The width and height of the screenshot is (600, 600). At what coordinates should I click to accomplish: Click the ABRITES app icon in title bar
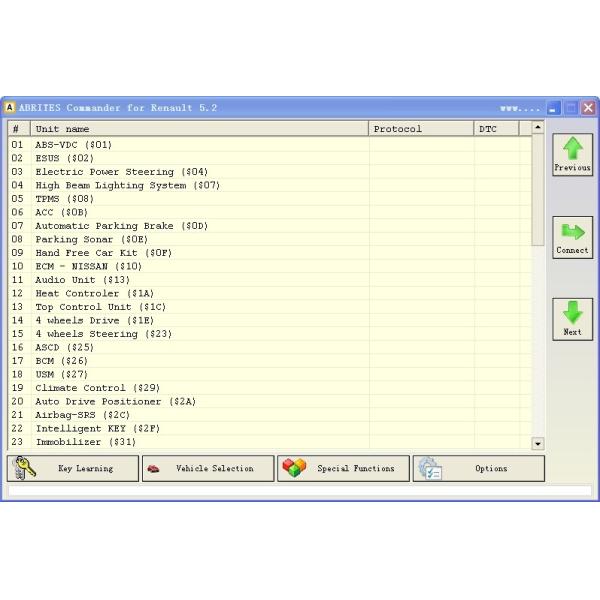(10, 108)
